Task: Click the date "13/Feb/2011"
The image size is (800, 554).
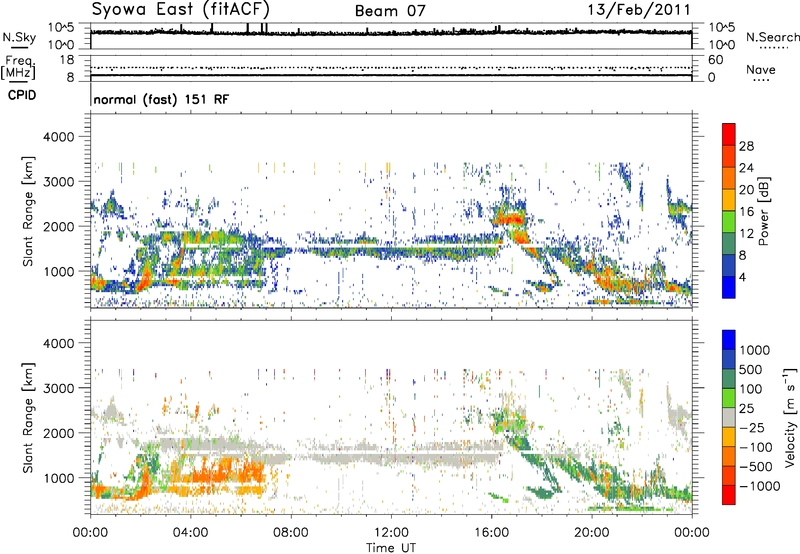Action: click(x=640, y=9)
